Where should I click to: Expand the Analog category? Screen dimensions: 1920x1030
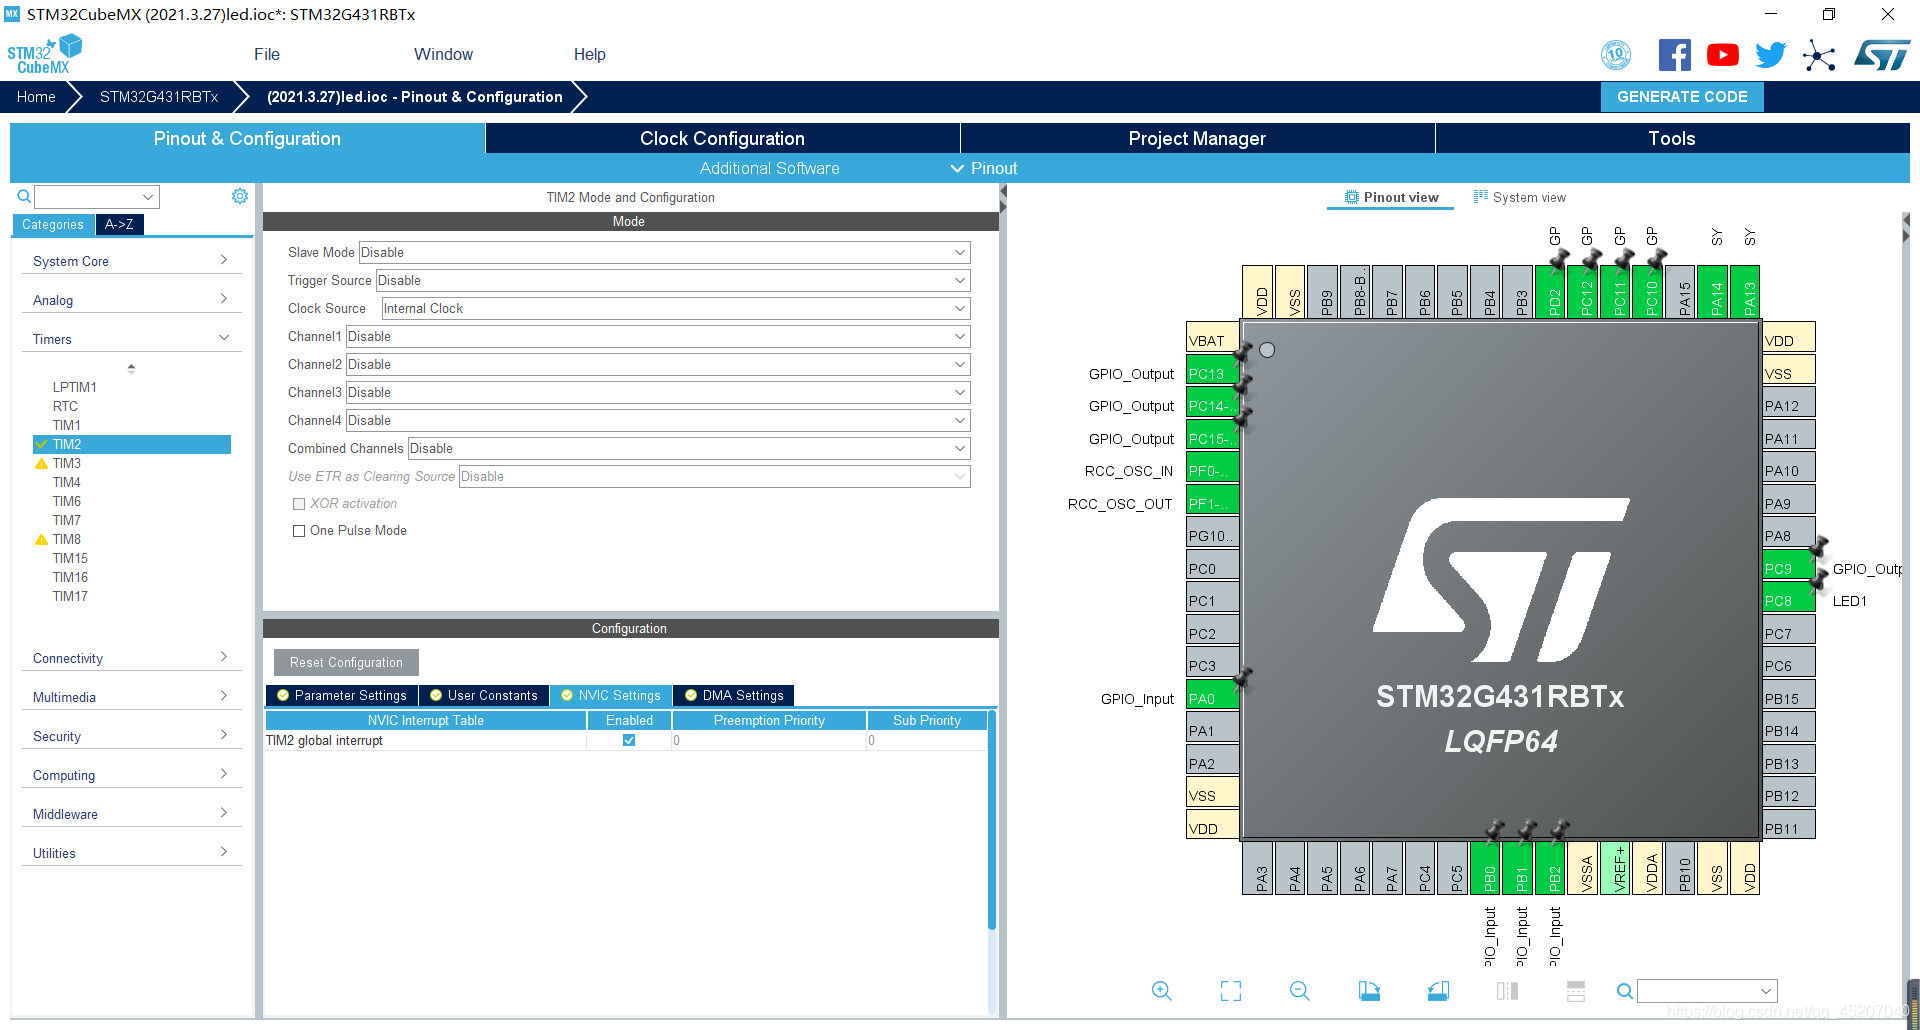[131, 300]
